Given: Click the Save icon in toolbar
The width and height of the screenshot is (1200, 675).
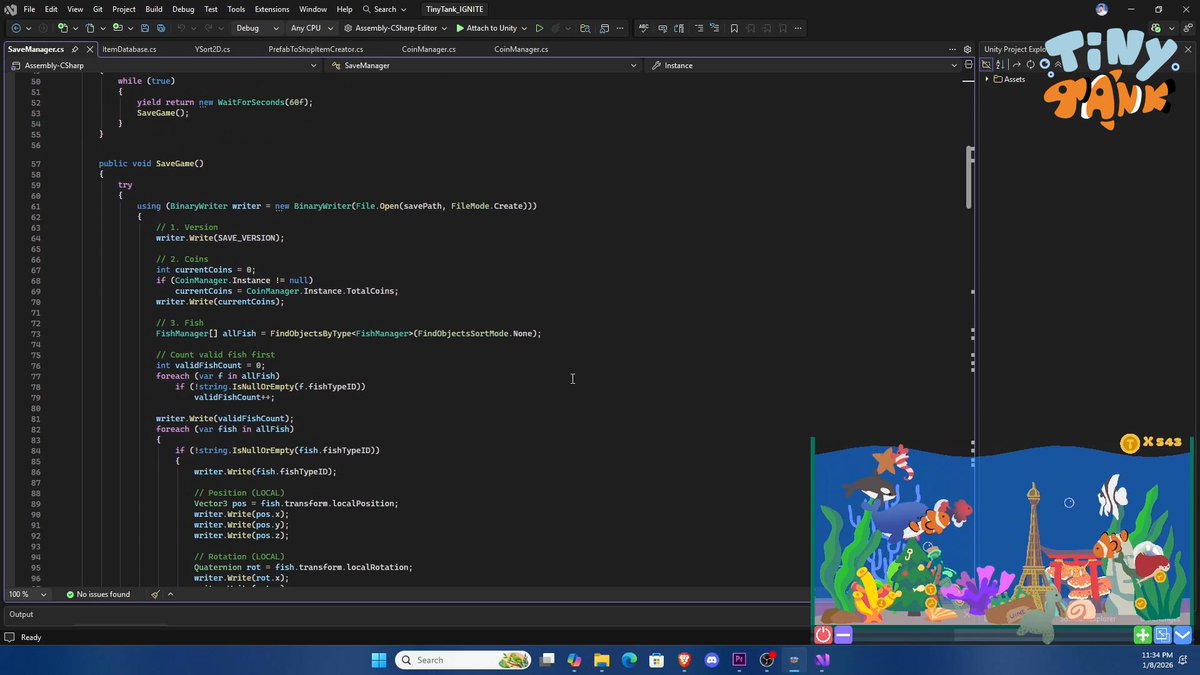Looking at the screenshot, I should 145,28.
